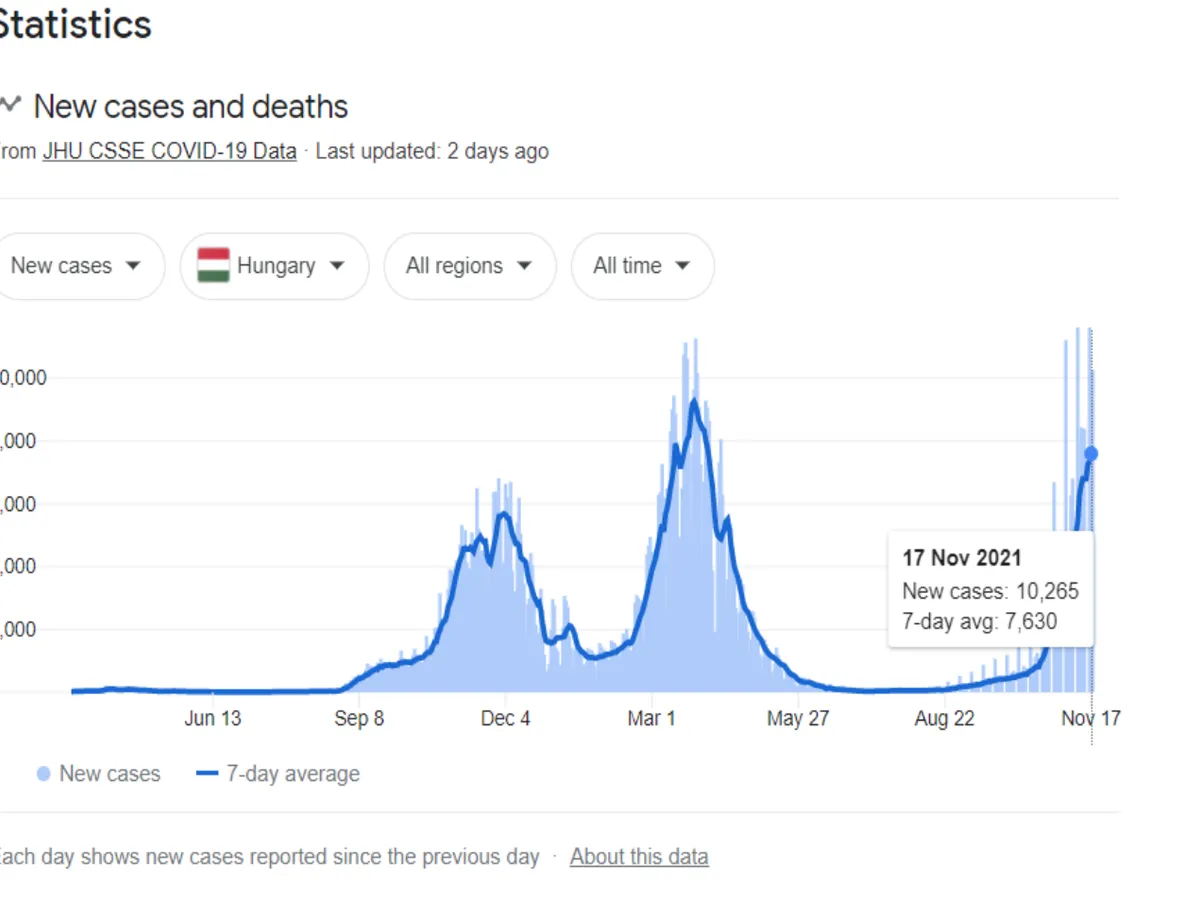Click the 7-day average data point dot
1200x900 pixels.
1091,454
